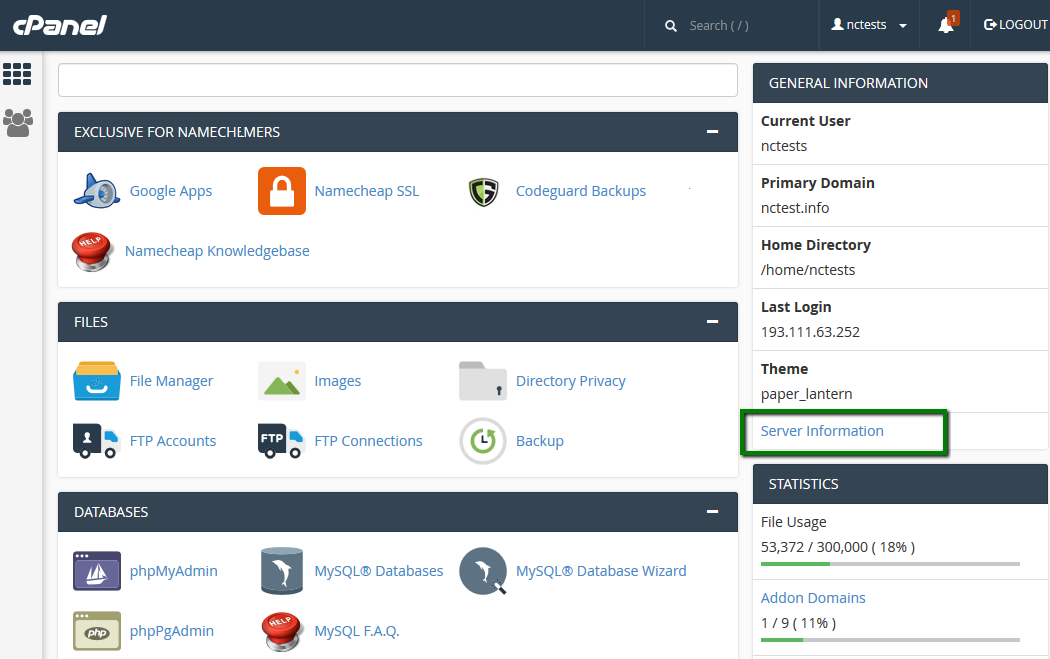Open the Namecheap SSL link
This screenshot has height=659, width=1050.
[x=367, y=191]
